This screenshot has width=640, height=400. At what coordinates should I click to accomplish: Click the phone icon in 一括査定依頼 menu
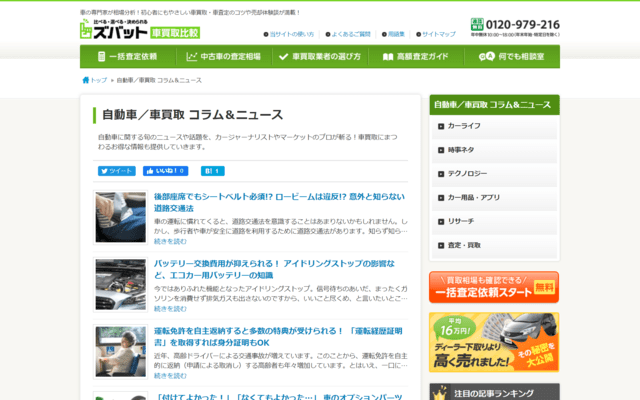coord(102,57)
